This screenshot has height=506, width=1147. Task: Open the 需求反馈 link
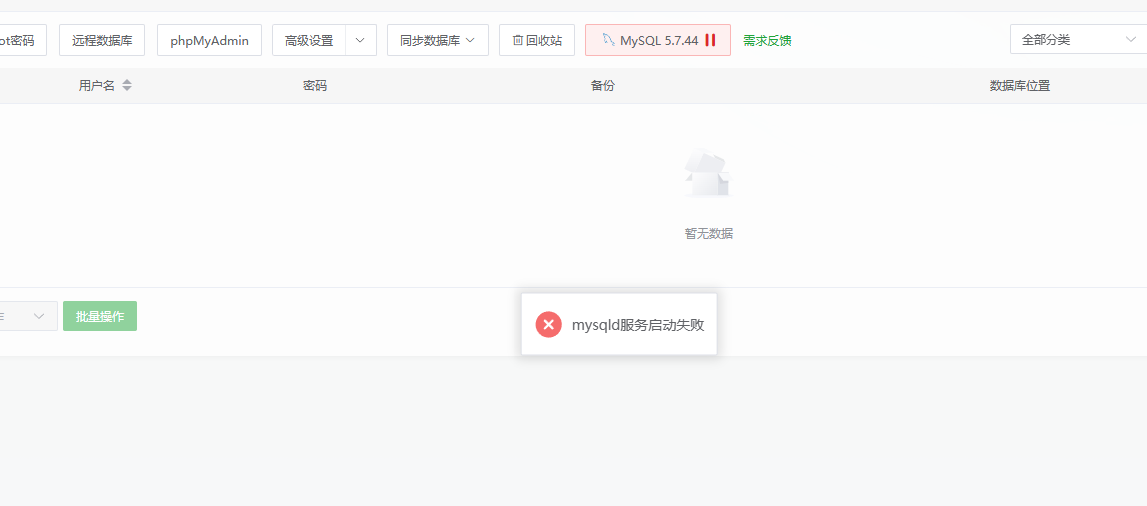[x=767, y=40]
